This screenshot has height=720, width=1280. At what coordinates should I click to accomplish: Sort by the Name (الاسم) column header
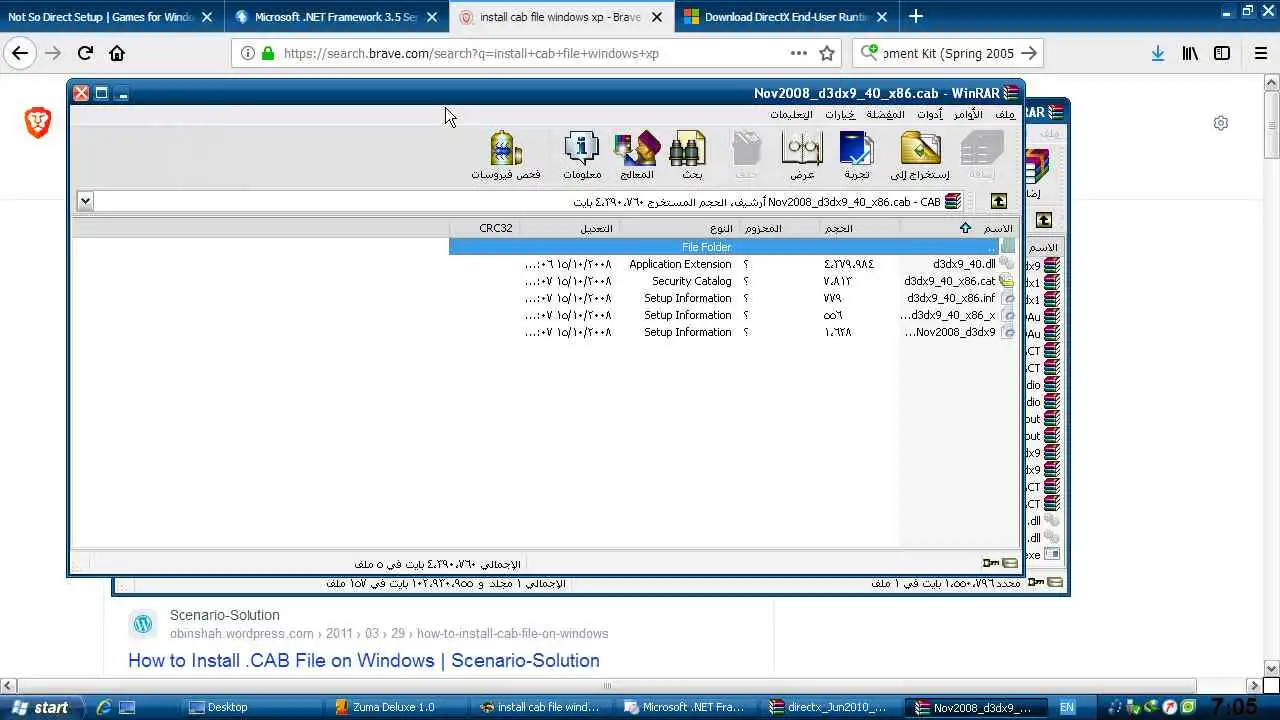coord(959,228)
